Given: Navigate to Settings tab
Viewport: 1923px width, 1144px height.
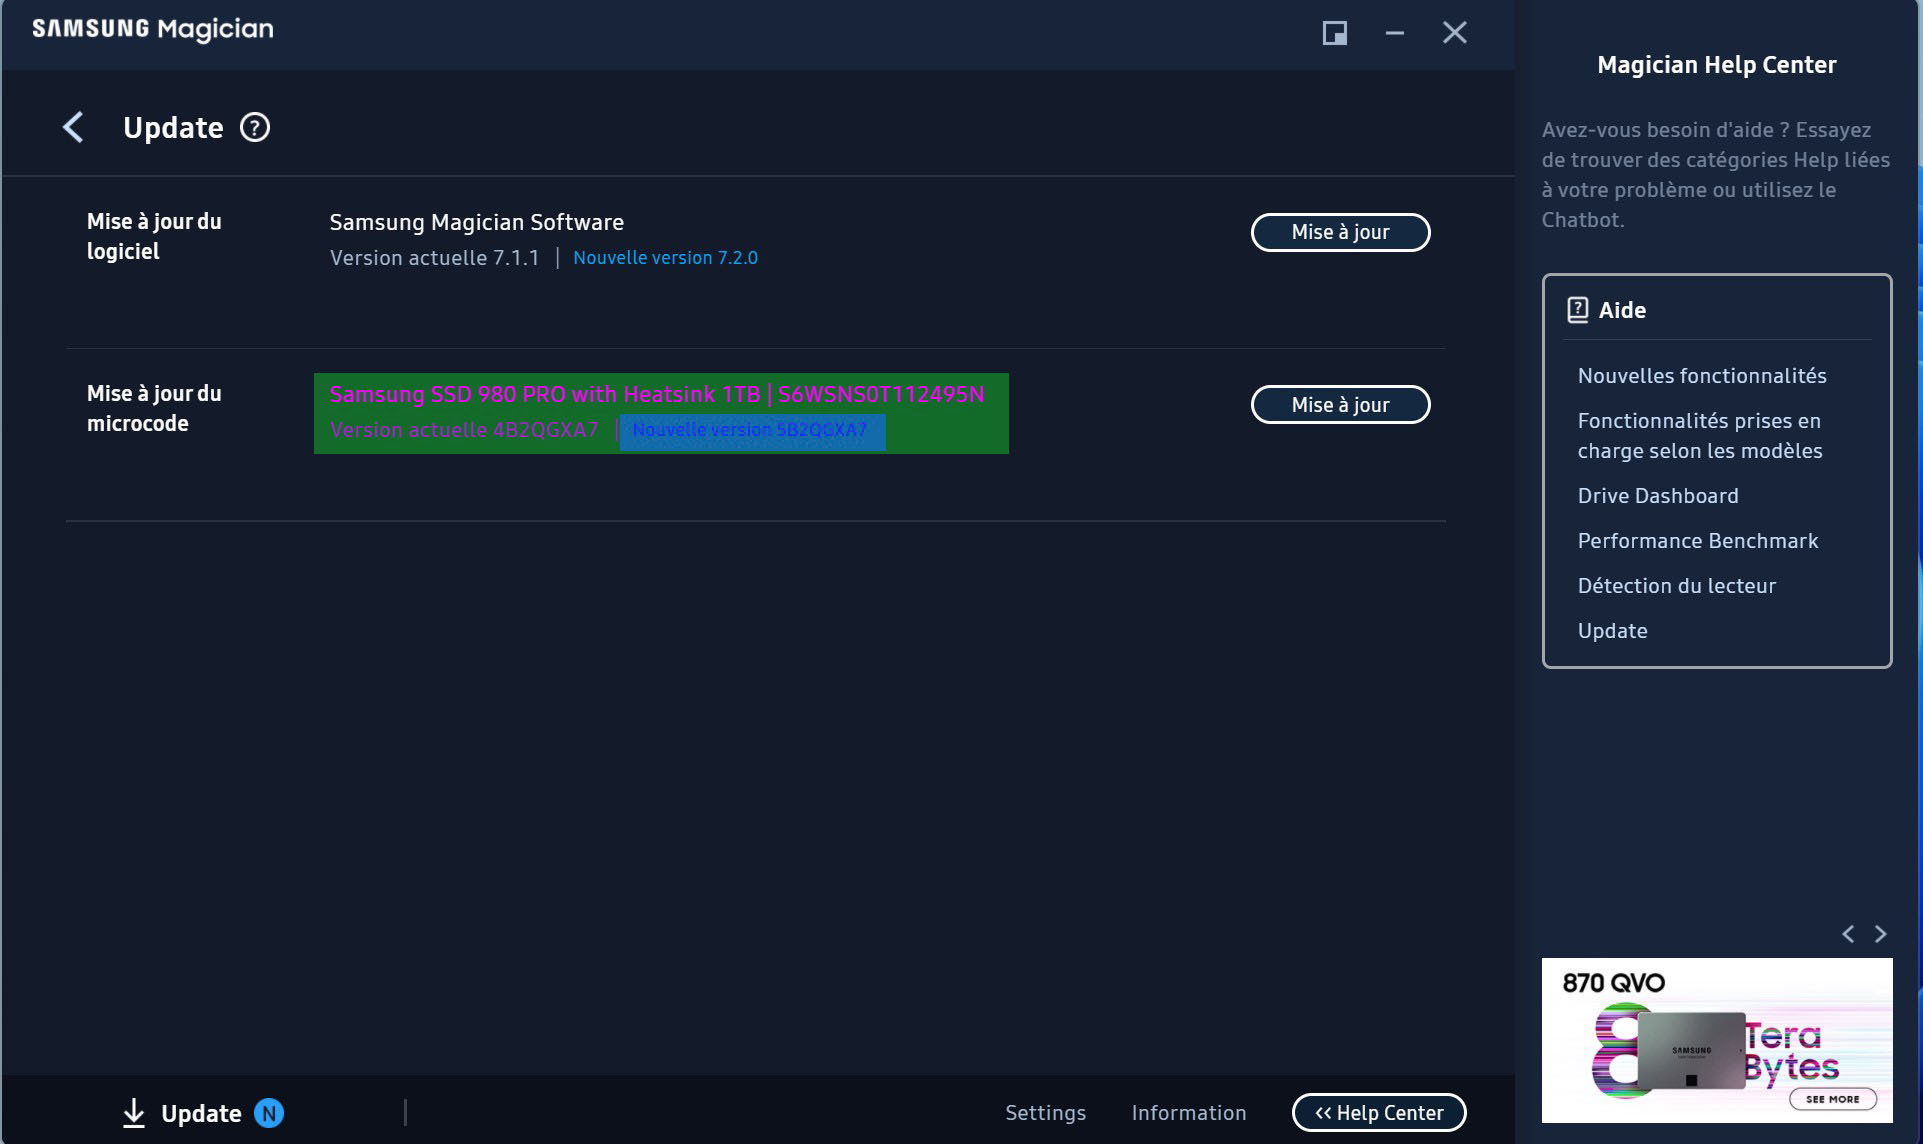Looking at the screenshot, I should coord(1045,1113).
